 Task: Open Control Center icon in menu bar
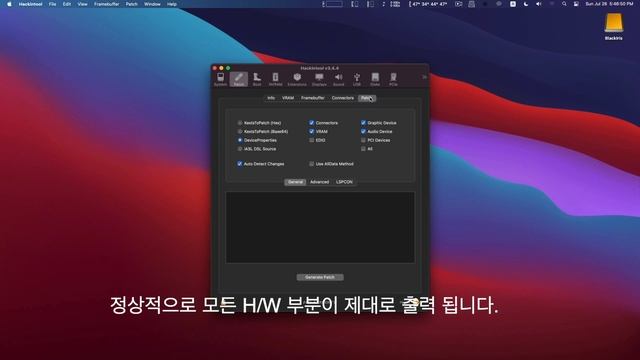pyautogui.click(x=576, y=4)
